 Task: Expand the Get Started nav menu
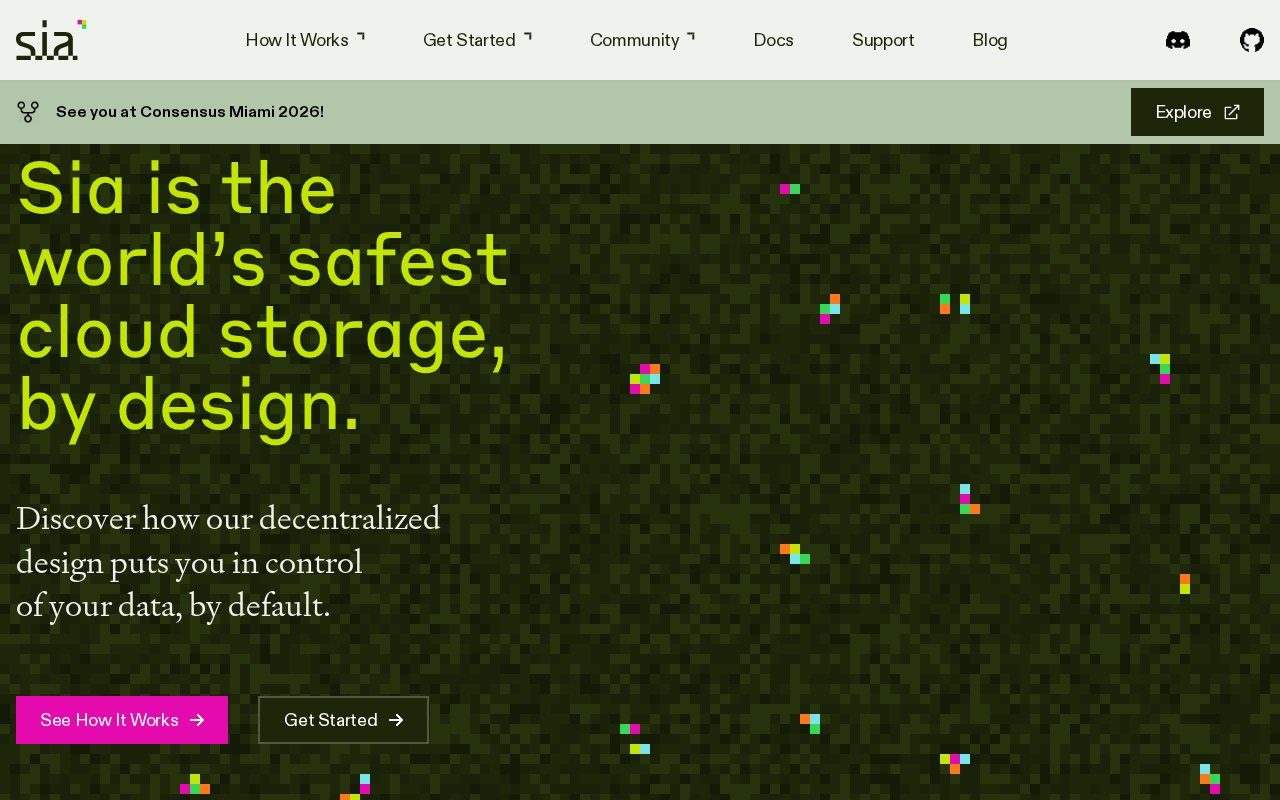tap(477, 40)
